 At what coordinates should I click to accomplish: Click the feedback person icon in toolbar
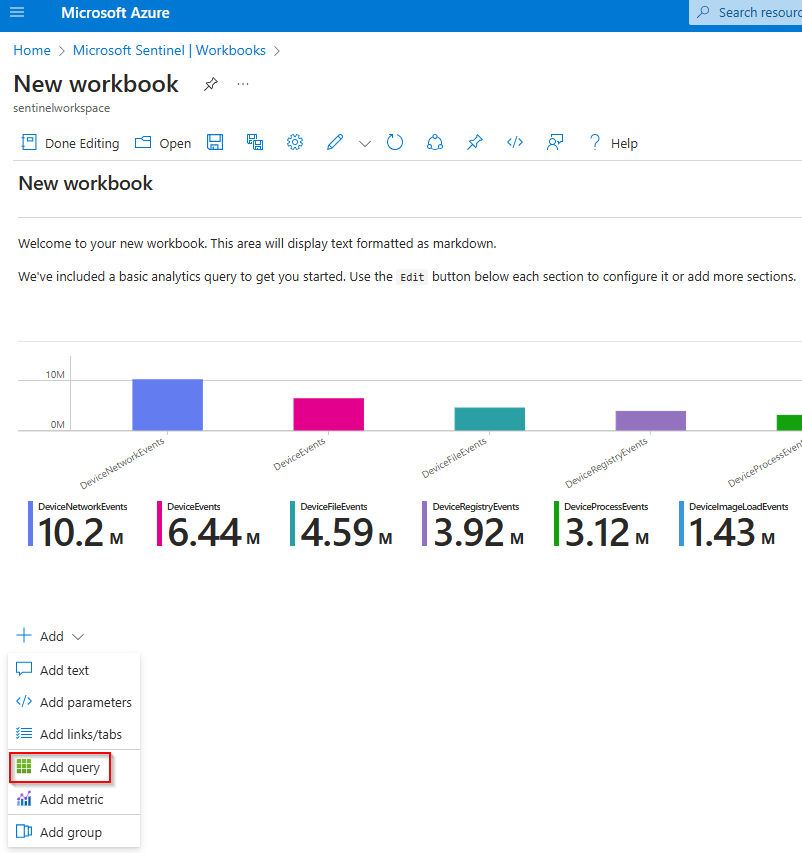point(555,143)
